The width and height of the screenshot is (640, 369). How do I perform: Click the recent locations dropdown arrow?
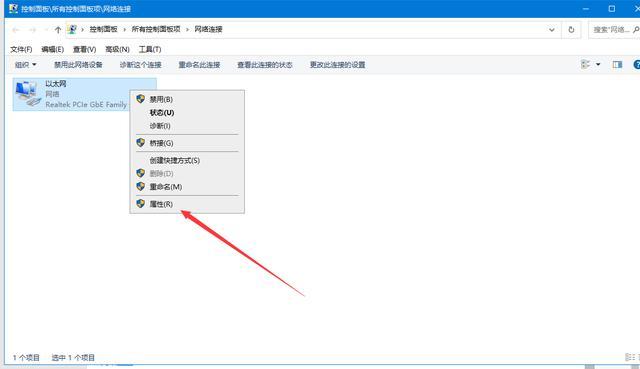(x=46, y=30)
